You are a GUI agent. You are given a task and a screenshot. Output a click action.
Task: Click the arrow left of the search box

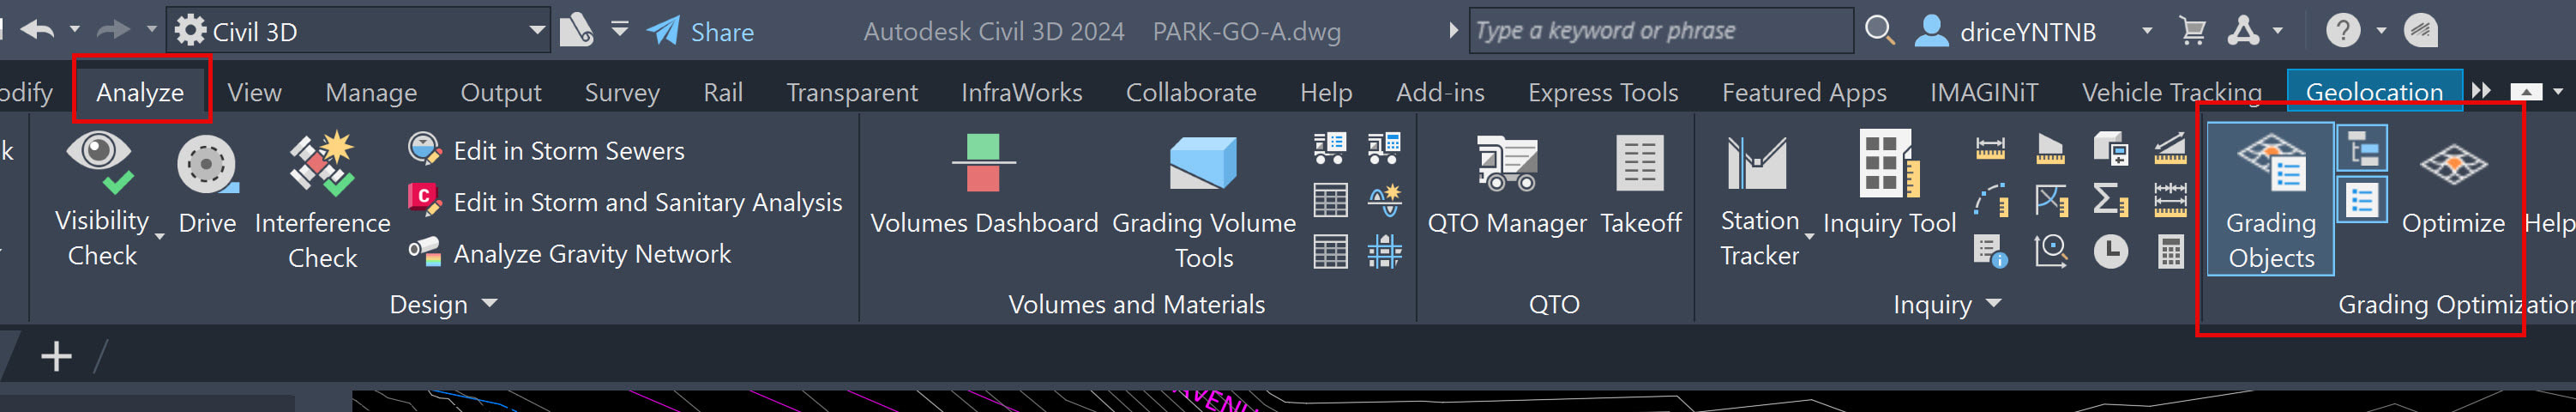click(x=1454, y=31)
